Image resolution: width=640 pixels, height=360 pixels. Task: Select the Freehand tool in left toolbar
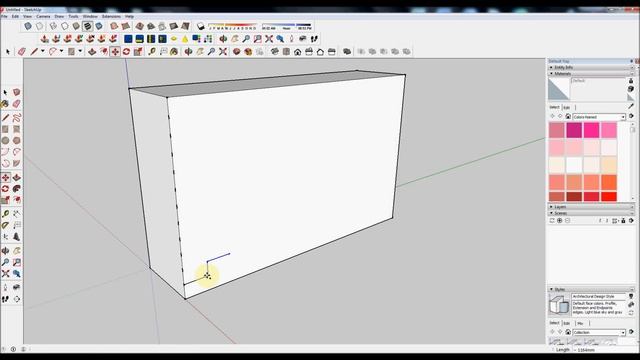click(x=17, y=118)
